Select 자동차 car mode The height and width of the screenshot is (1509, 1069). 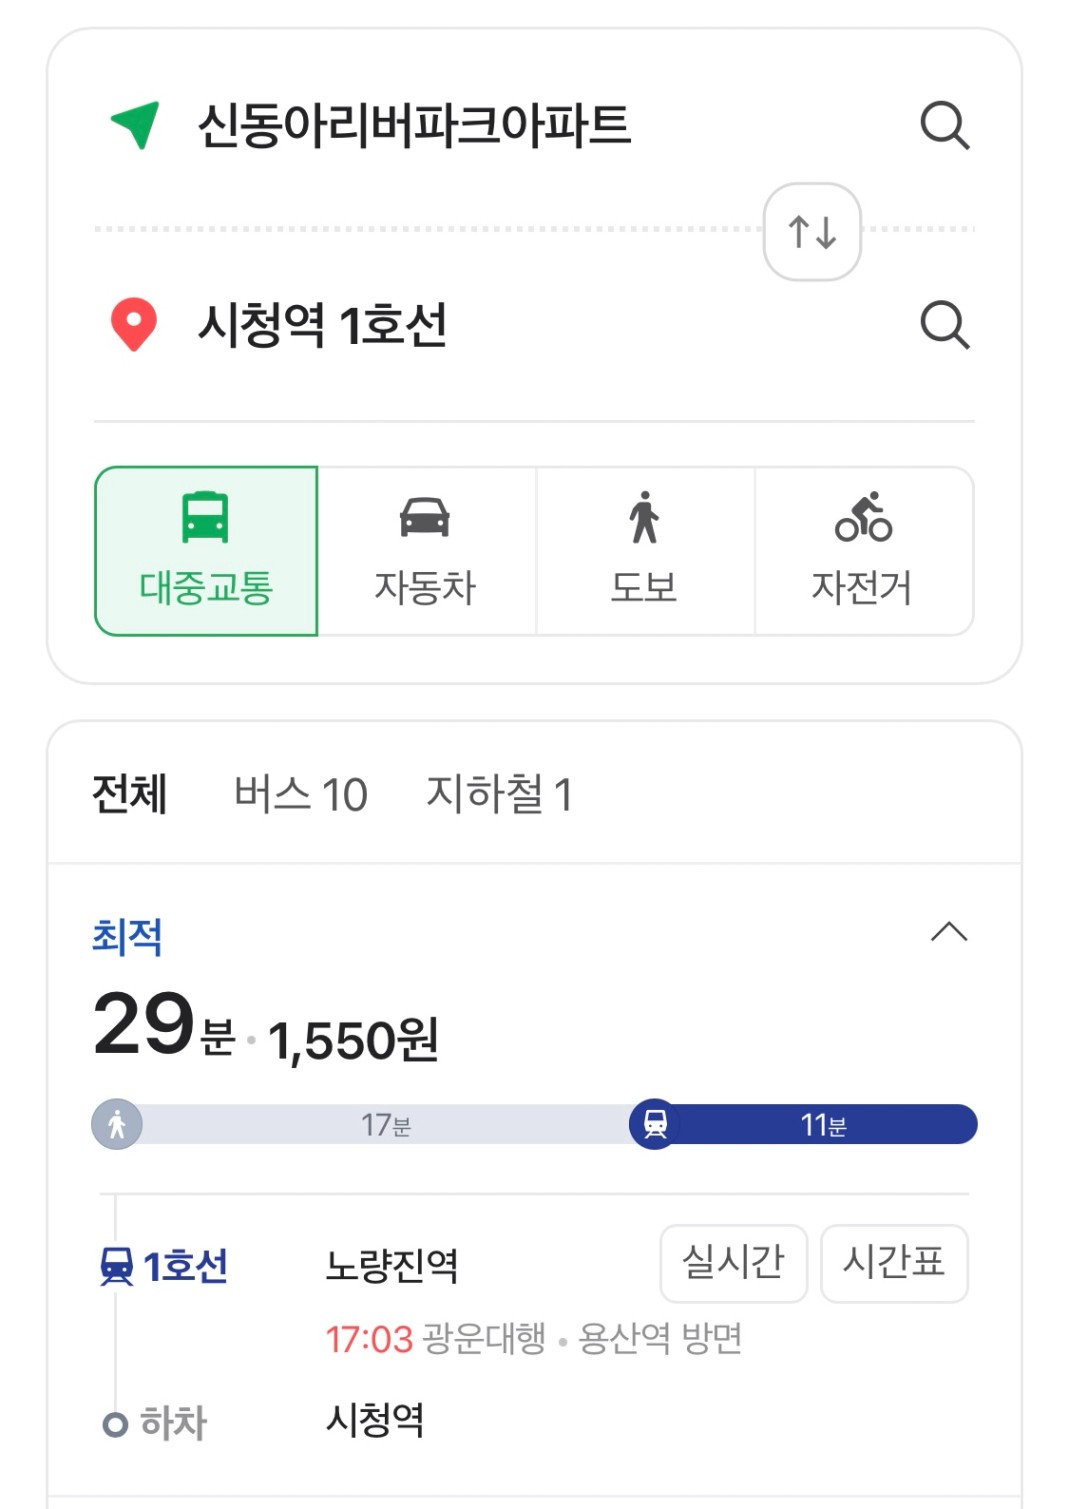426,551
